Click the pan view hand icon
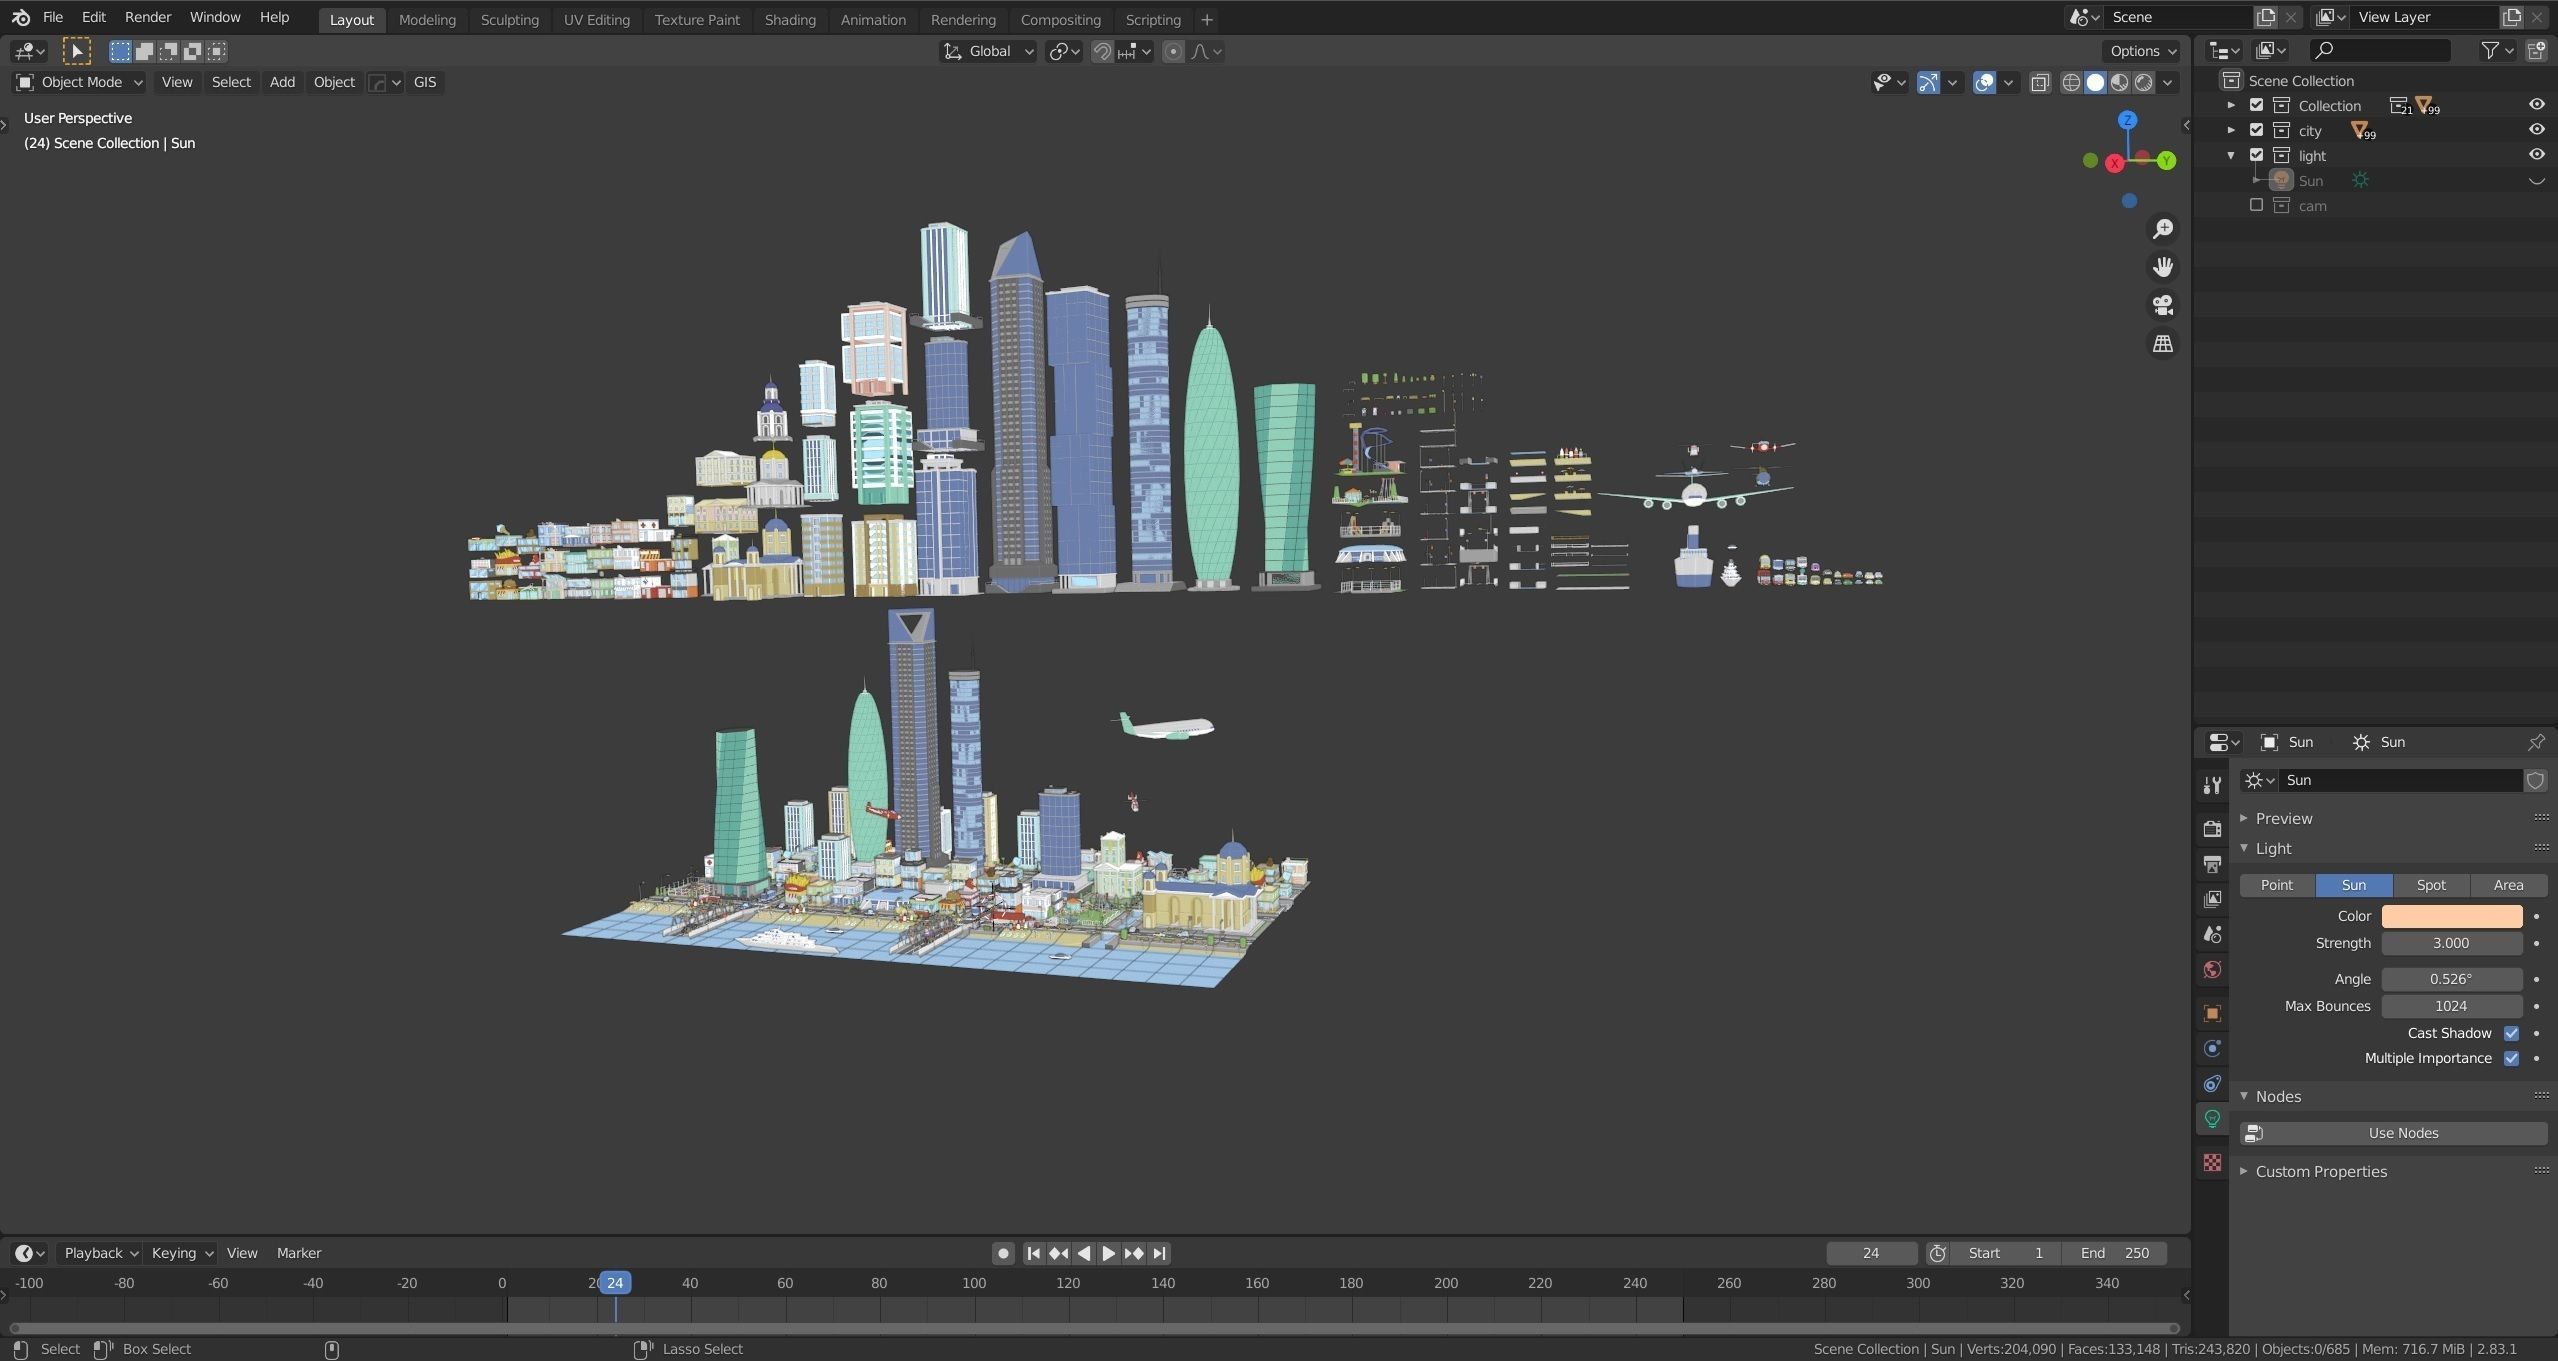This screenshot has width=2558, height=1361. pos(2162,267)
